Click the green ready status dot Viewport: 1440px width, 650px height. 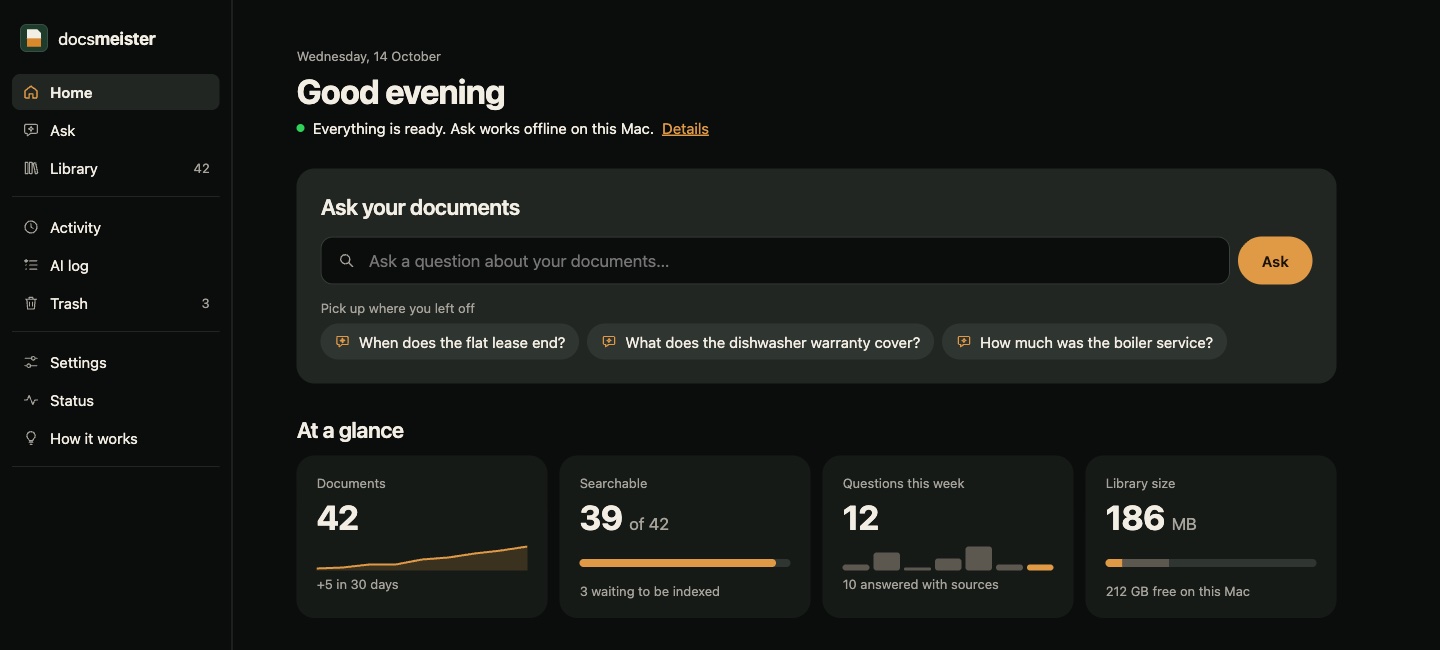click(x=301, y=128)
